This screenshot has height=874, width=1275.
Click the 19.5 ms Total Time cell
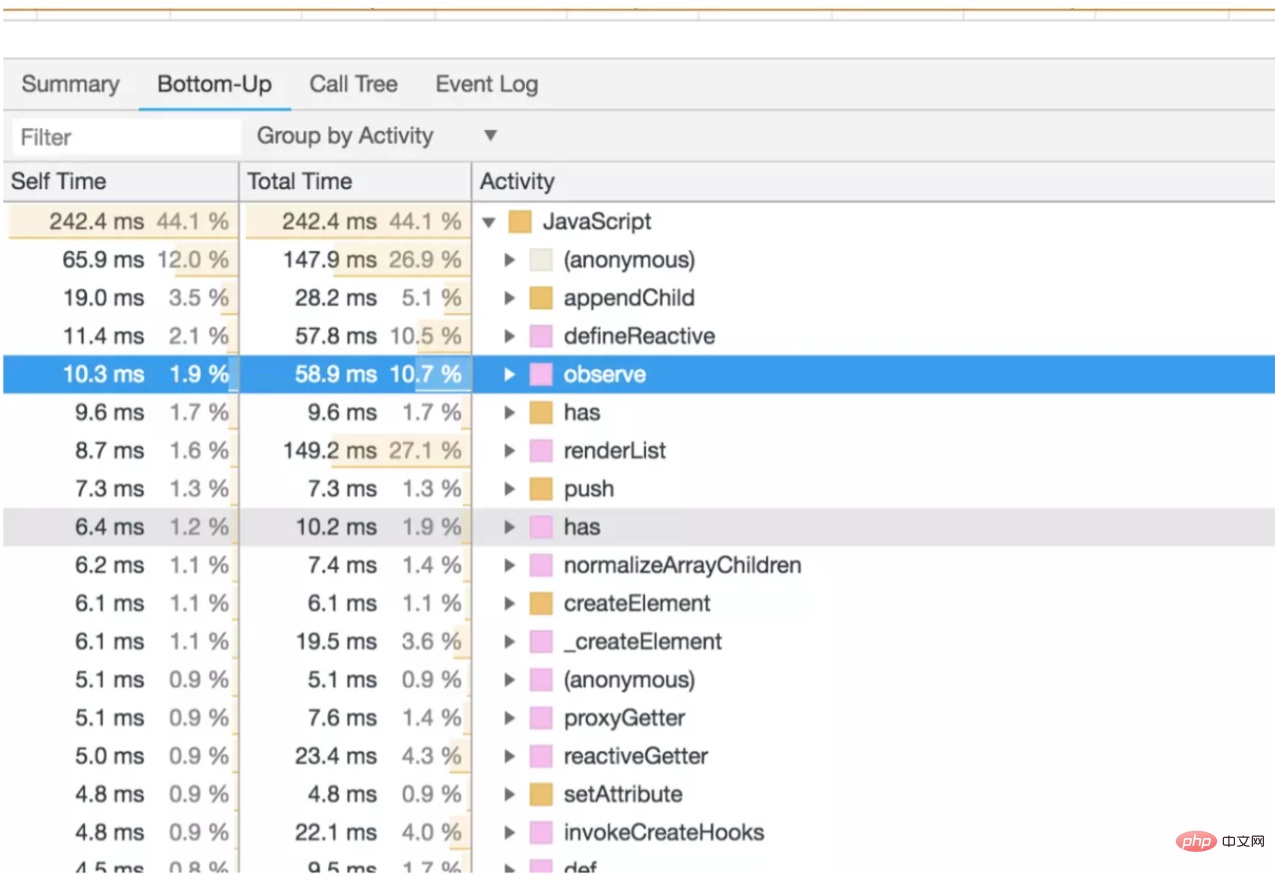click(355, 642)
